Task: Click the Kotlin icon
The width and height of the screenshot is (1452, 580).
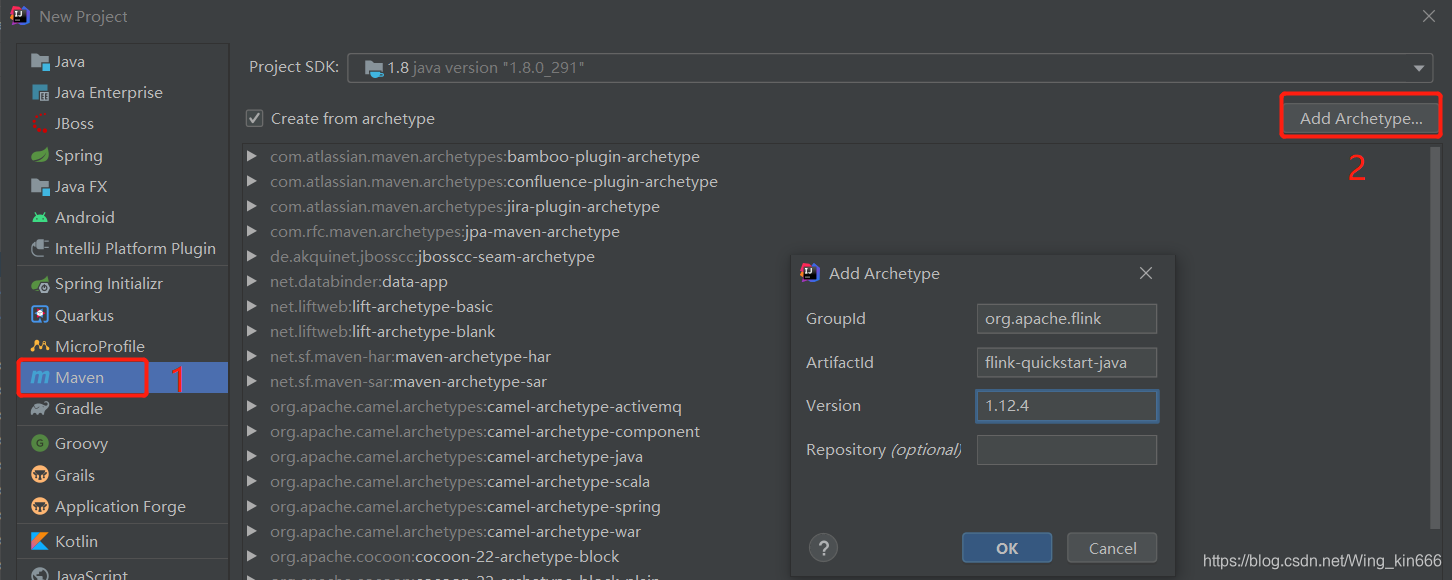Action: click(x=40, y=541)
